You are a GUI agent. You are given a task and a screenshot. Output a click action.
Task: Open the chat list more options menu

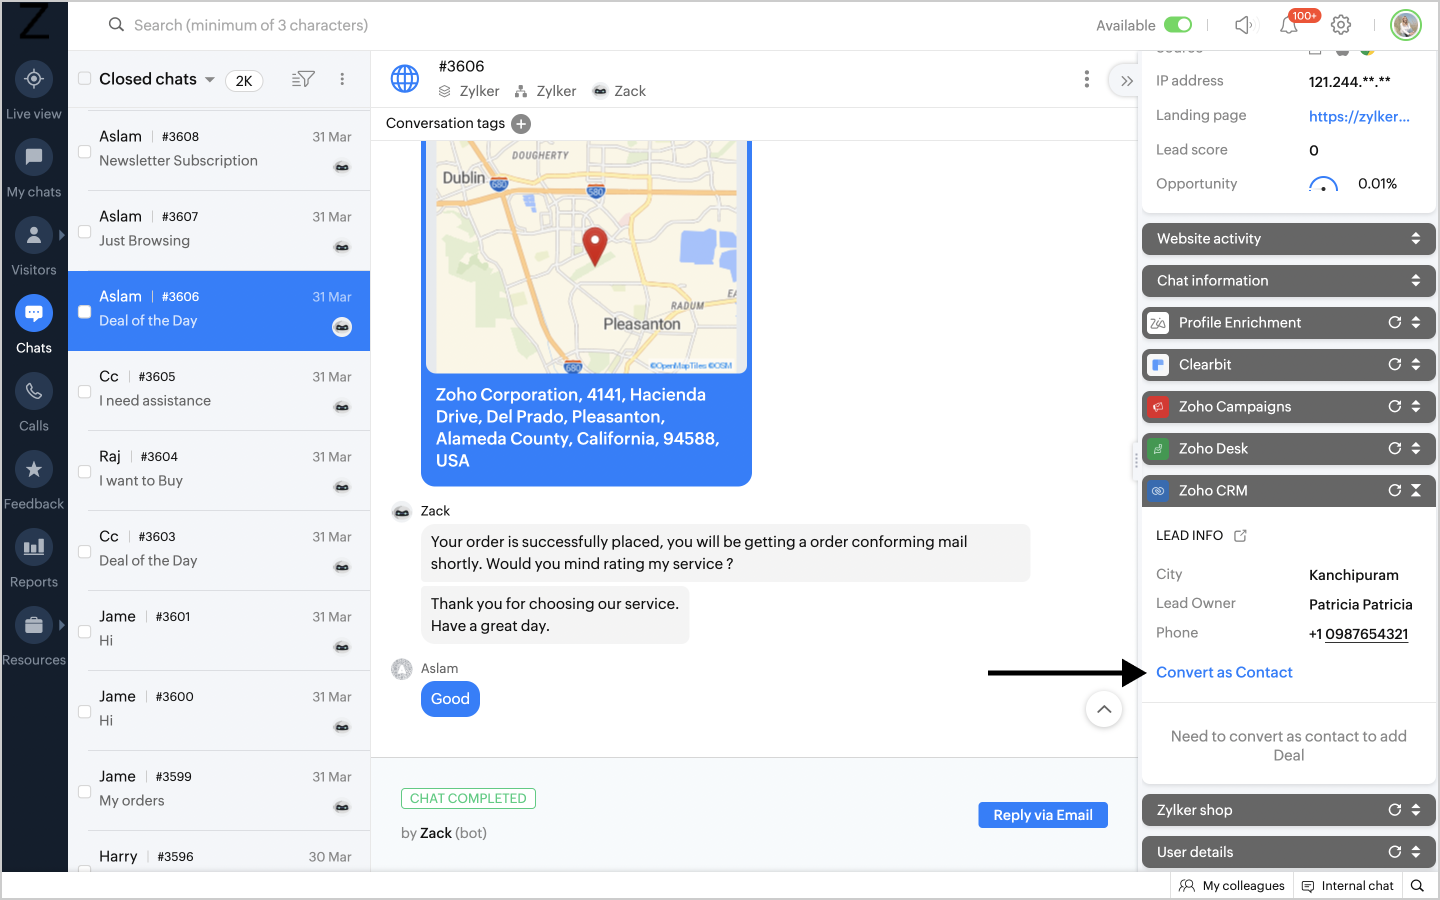pos(342,79)
